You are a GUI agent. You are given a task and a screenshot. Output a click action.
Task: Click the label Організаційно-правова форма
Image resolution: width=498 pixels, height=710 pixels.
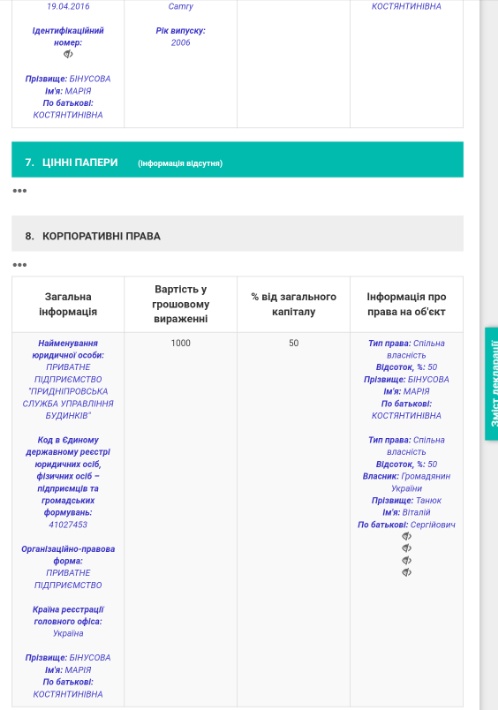68,555
